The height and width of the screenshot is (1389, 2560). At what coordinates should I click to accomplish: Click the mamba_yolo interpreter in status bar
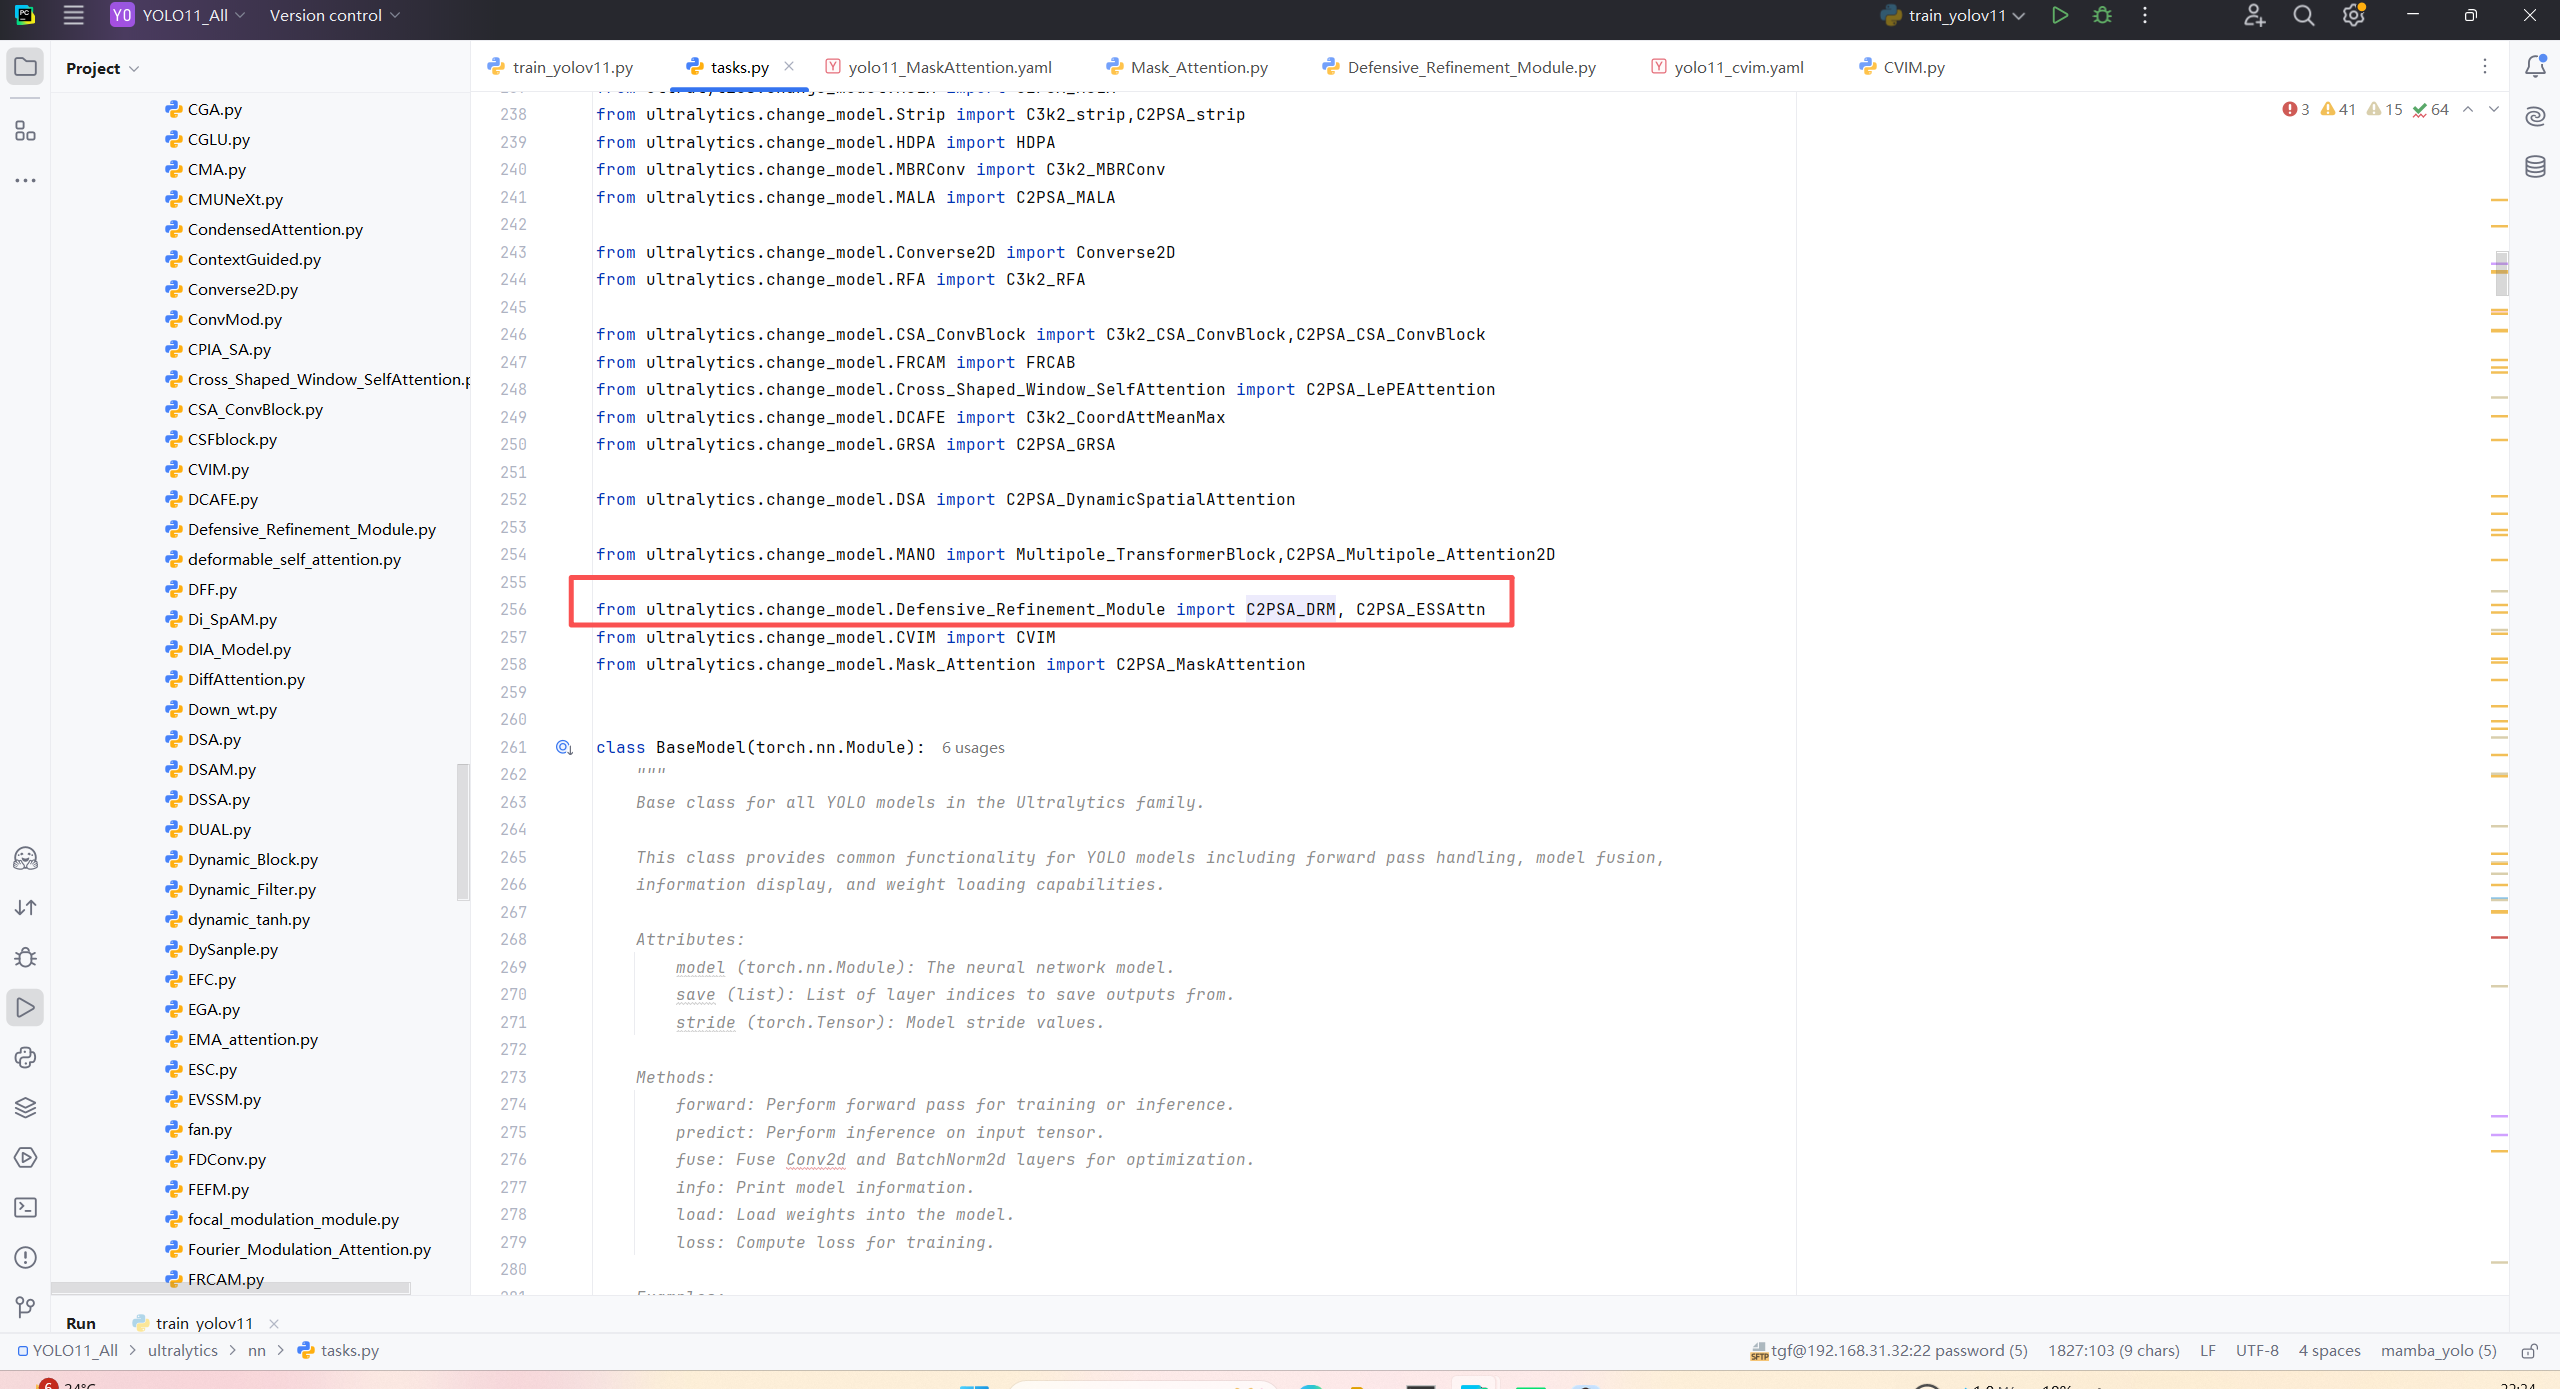(2437, 1350)
